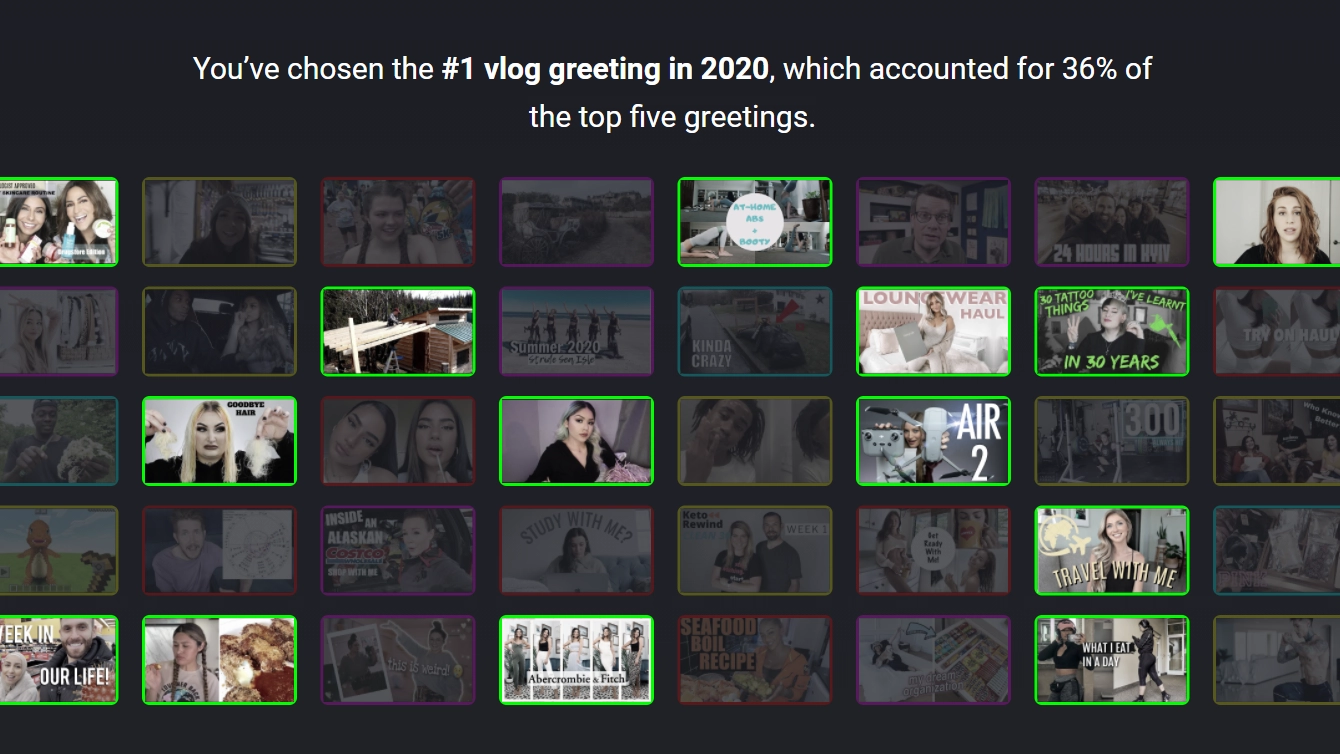Click the TRAVEL WITH ME thumbnail
1340x754 pixels.
point(1112,550)
